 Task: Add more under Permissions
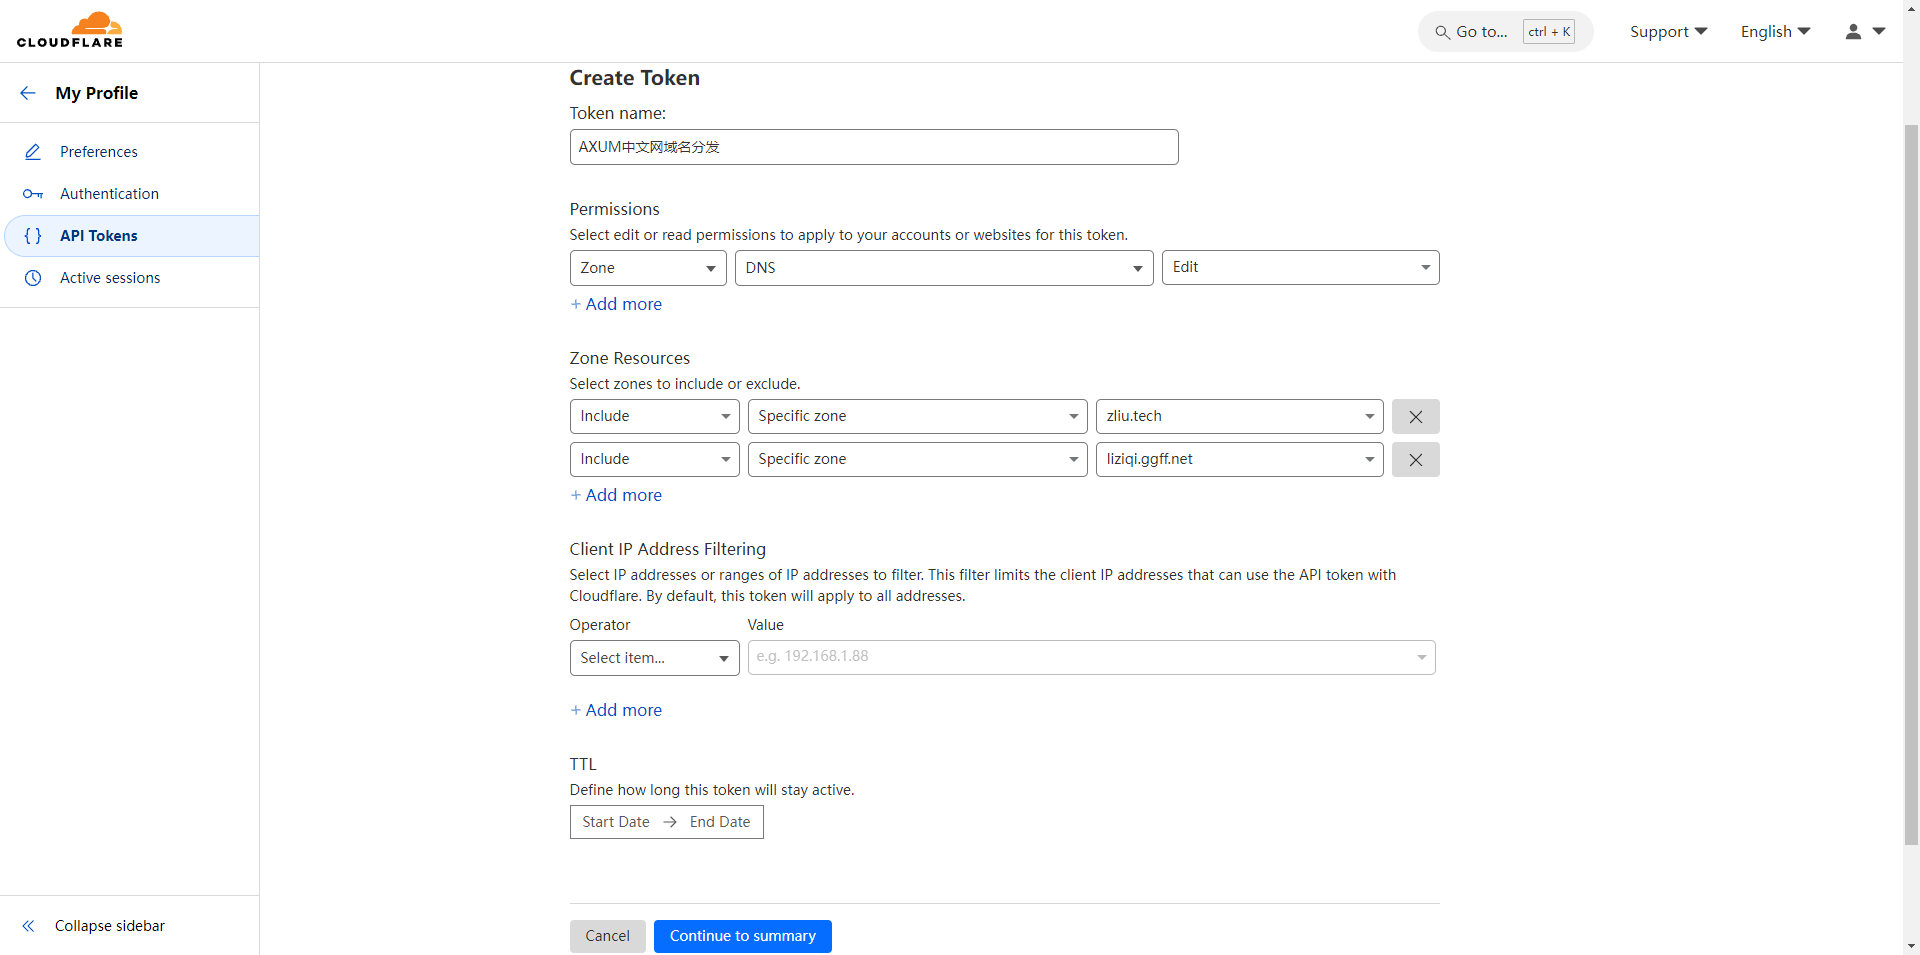616,304
